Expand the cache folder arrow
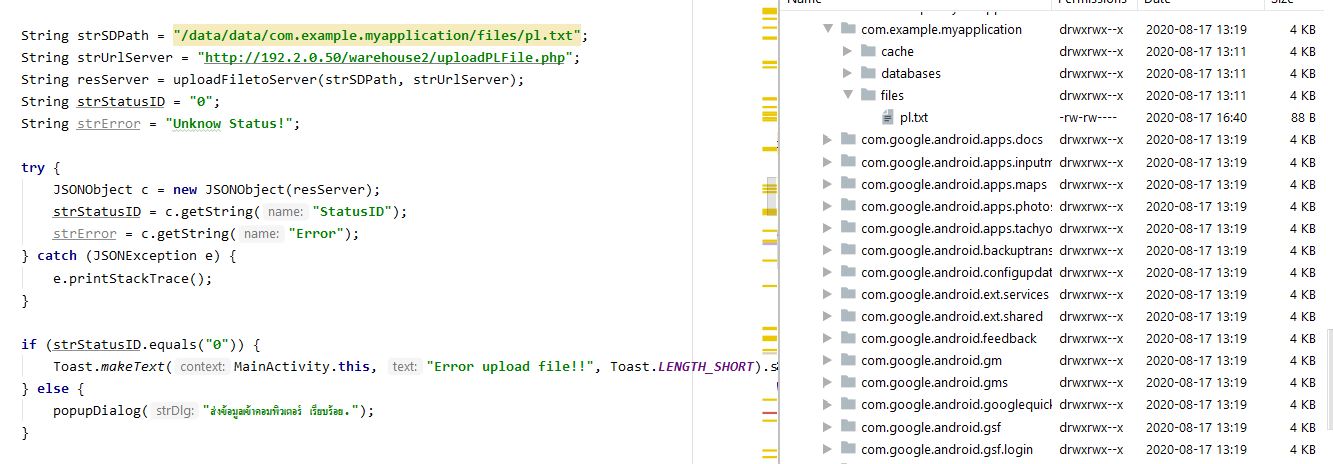Screen dimensions: 1333x464 pyautogui.click(x=848, y=51)
